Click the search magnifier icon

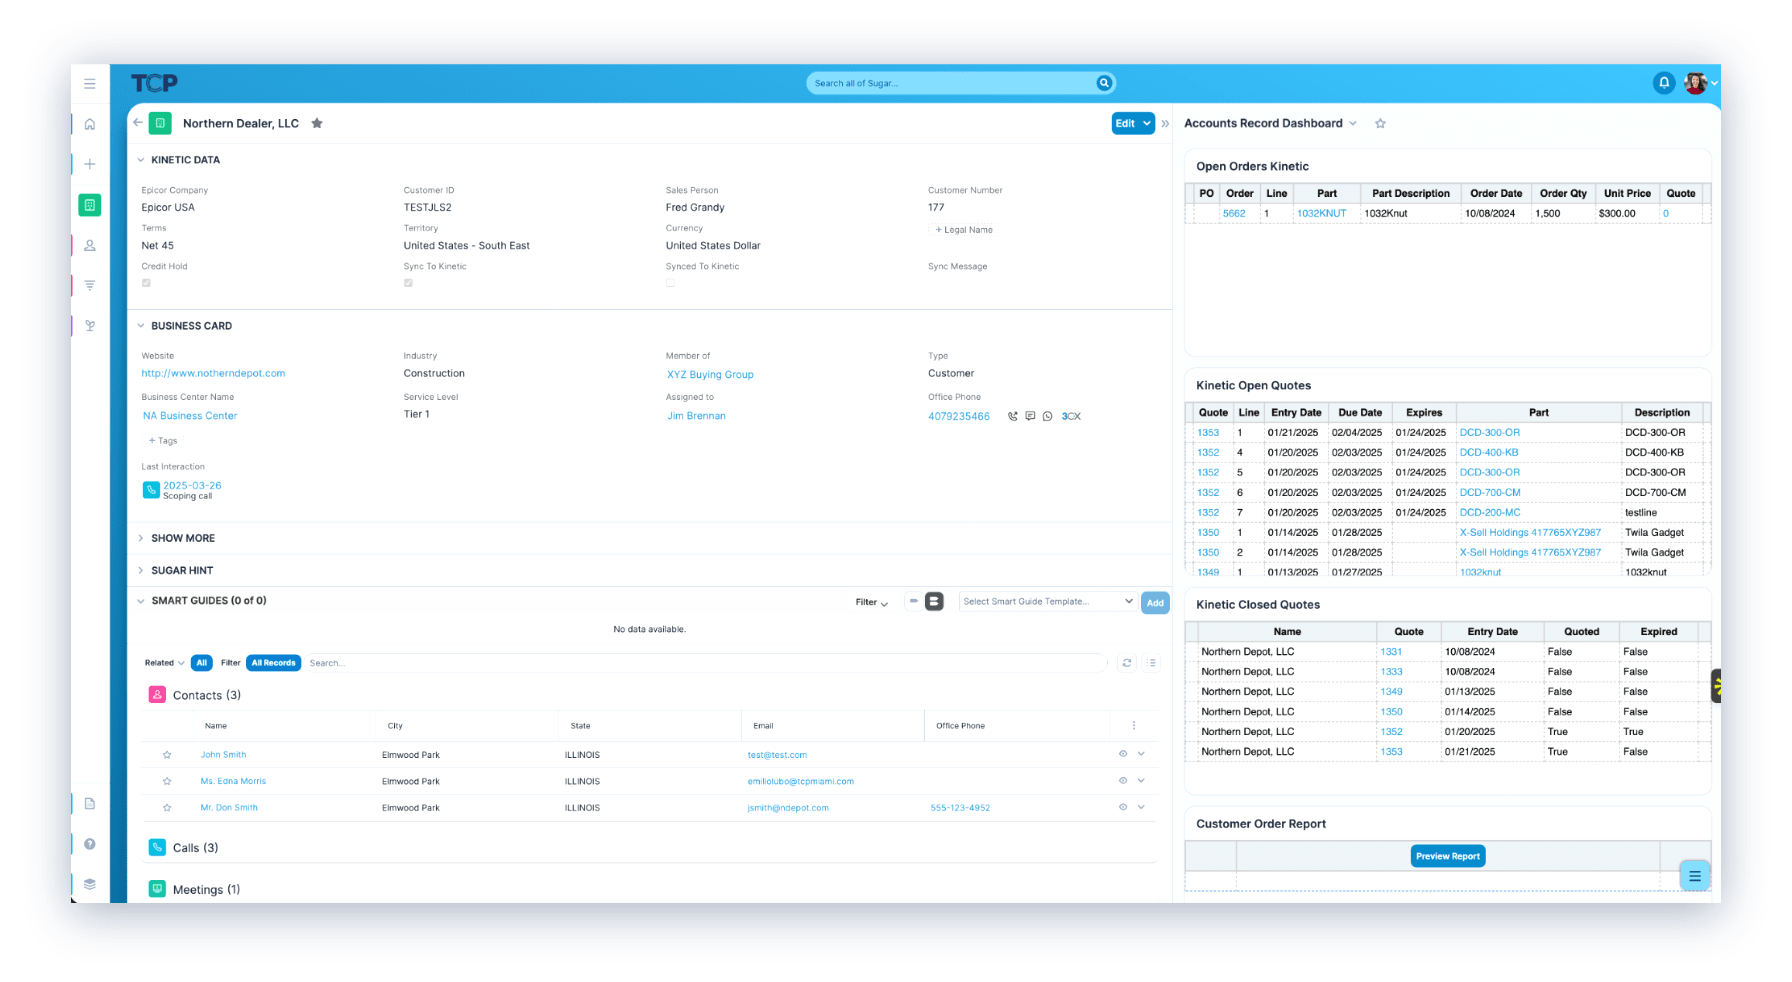click(x=1104, y=83)
